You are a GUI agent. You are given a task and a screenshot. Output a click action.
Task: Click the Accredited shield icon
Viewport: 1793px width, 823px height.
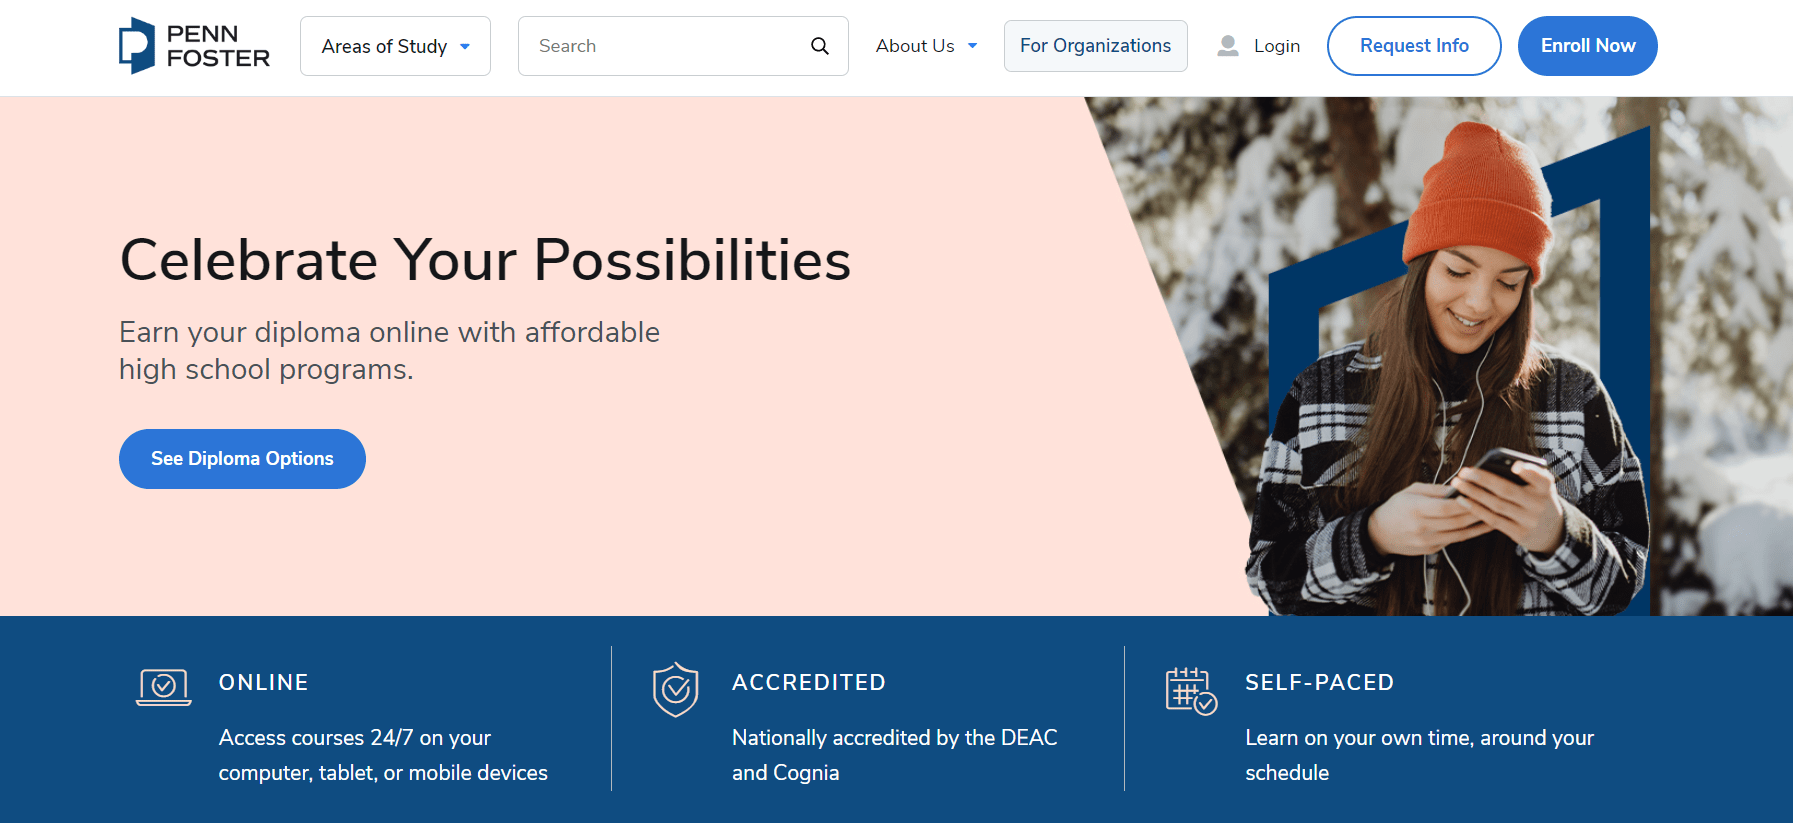click(x=676, y=689)
